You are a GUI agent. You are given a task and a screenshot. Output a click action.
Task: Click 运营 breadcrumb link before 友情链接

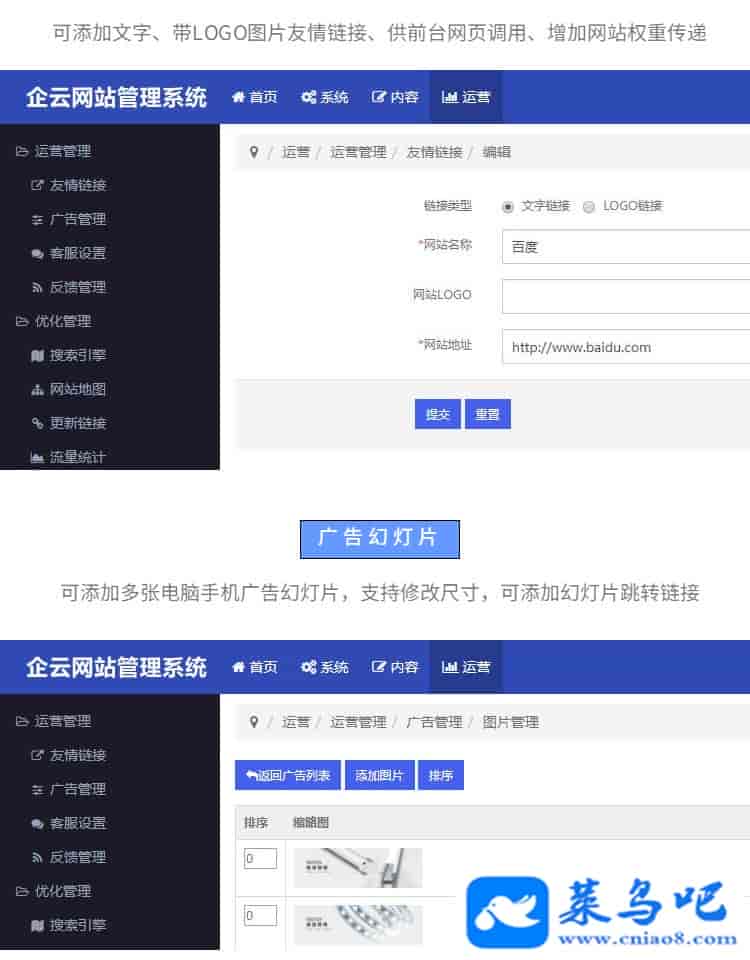coord(296,152)
